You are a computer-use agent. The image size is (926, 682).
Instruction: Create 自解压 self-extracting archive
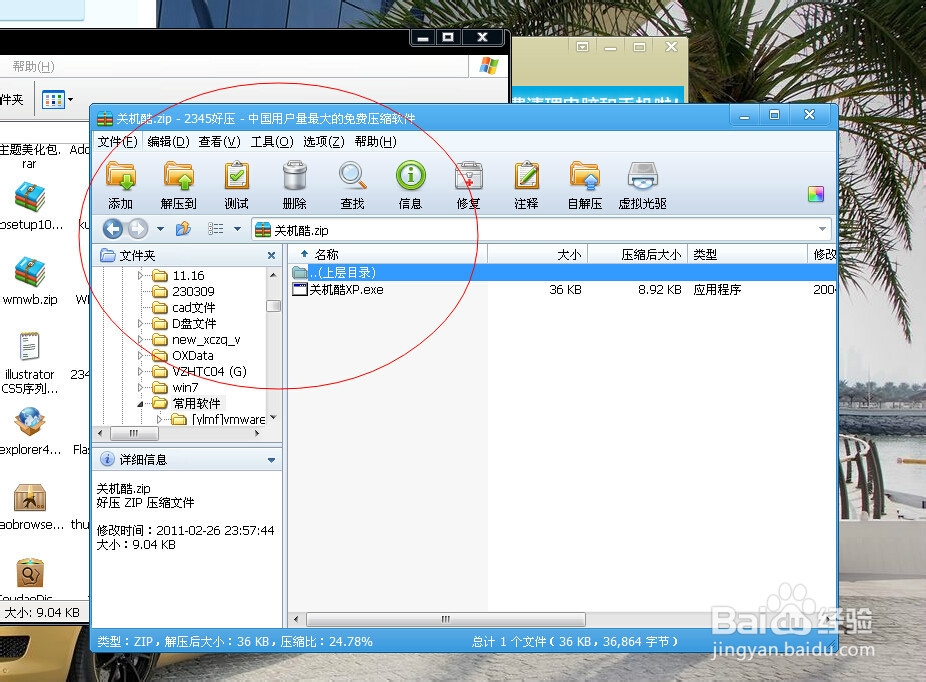coord(585,185)
